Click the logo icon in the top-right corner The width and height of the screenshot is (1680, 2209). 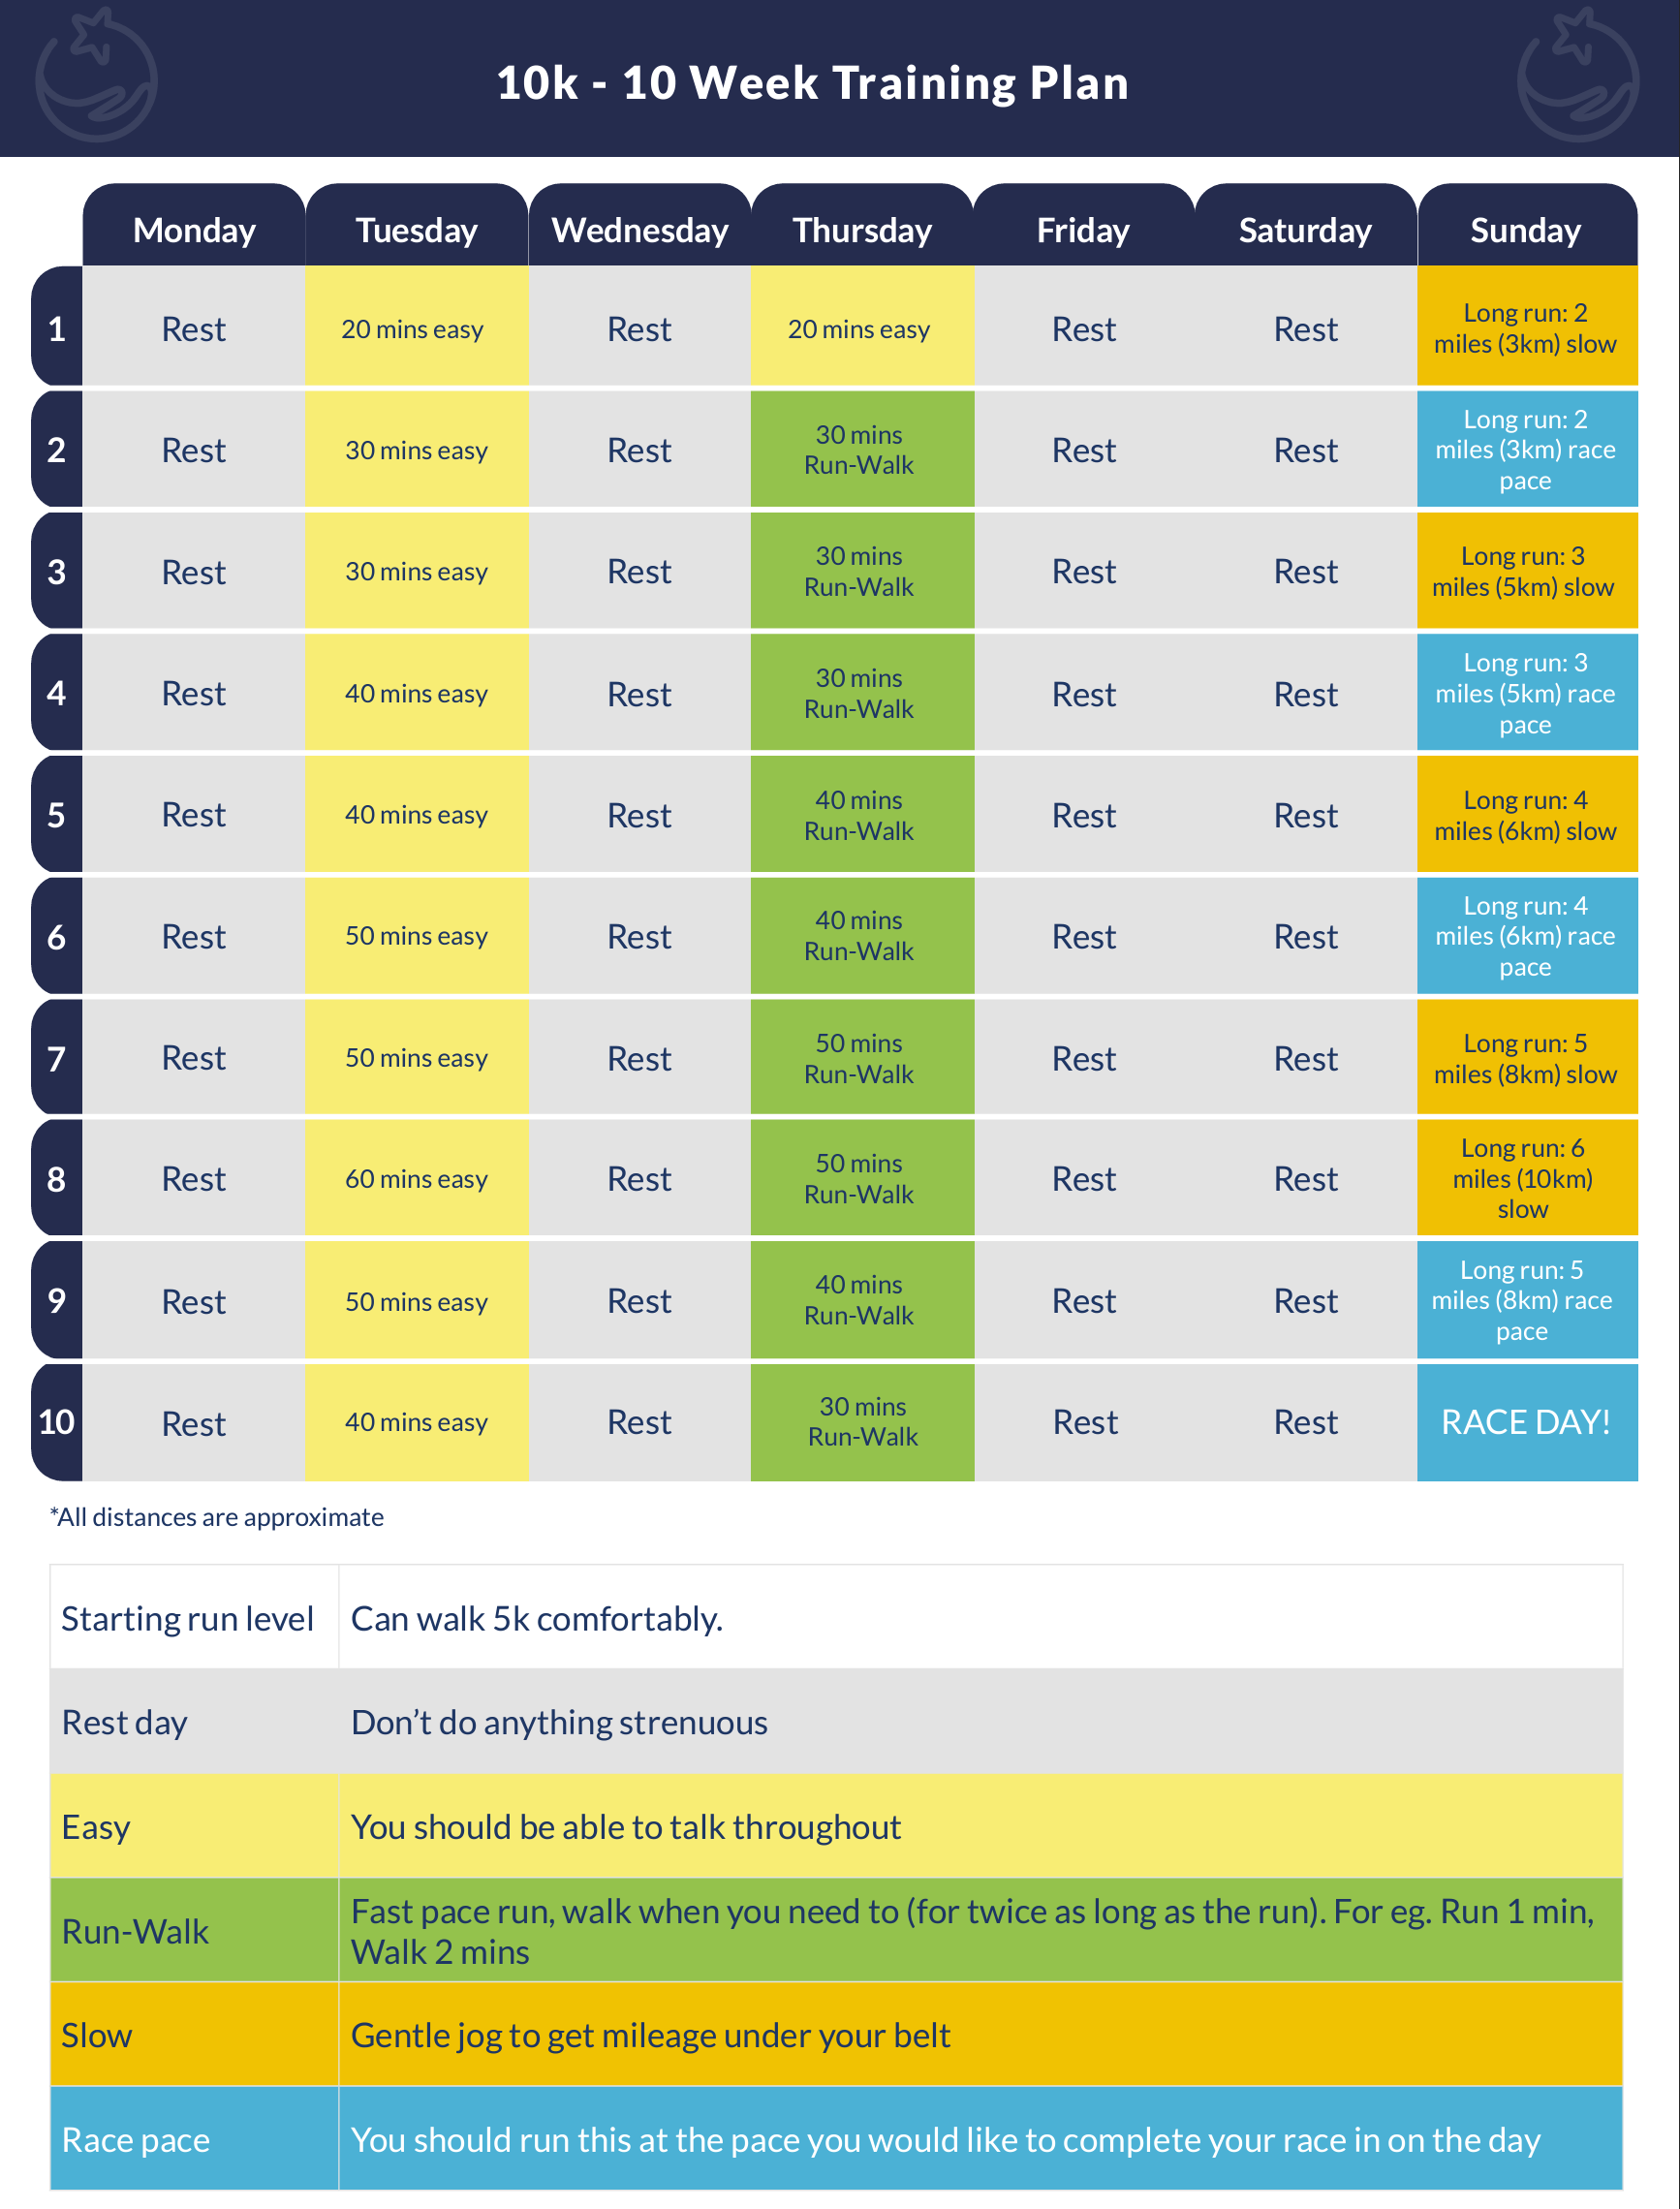pyautogui.click(x=1577, y=75)
